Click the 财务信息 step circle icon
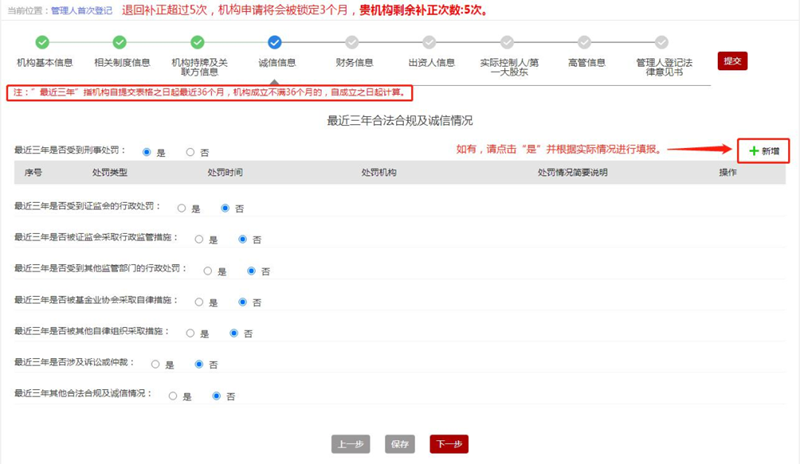This screenshot has width=800, height=464. pos(351,42)
